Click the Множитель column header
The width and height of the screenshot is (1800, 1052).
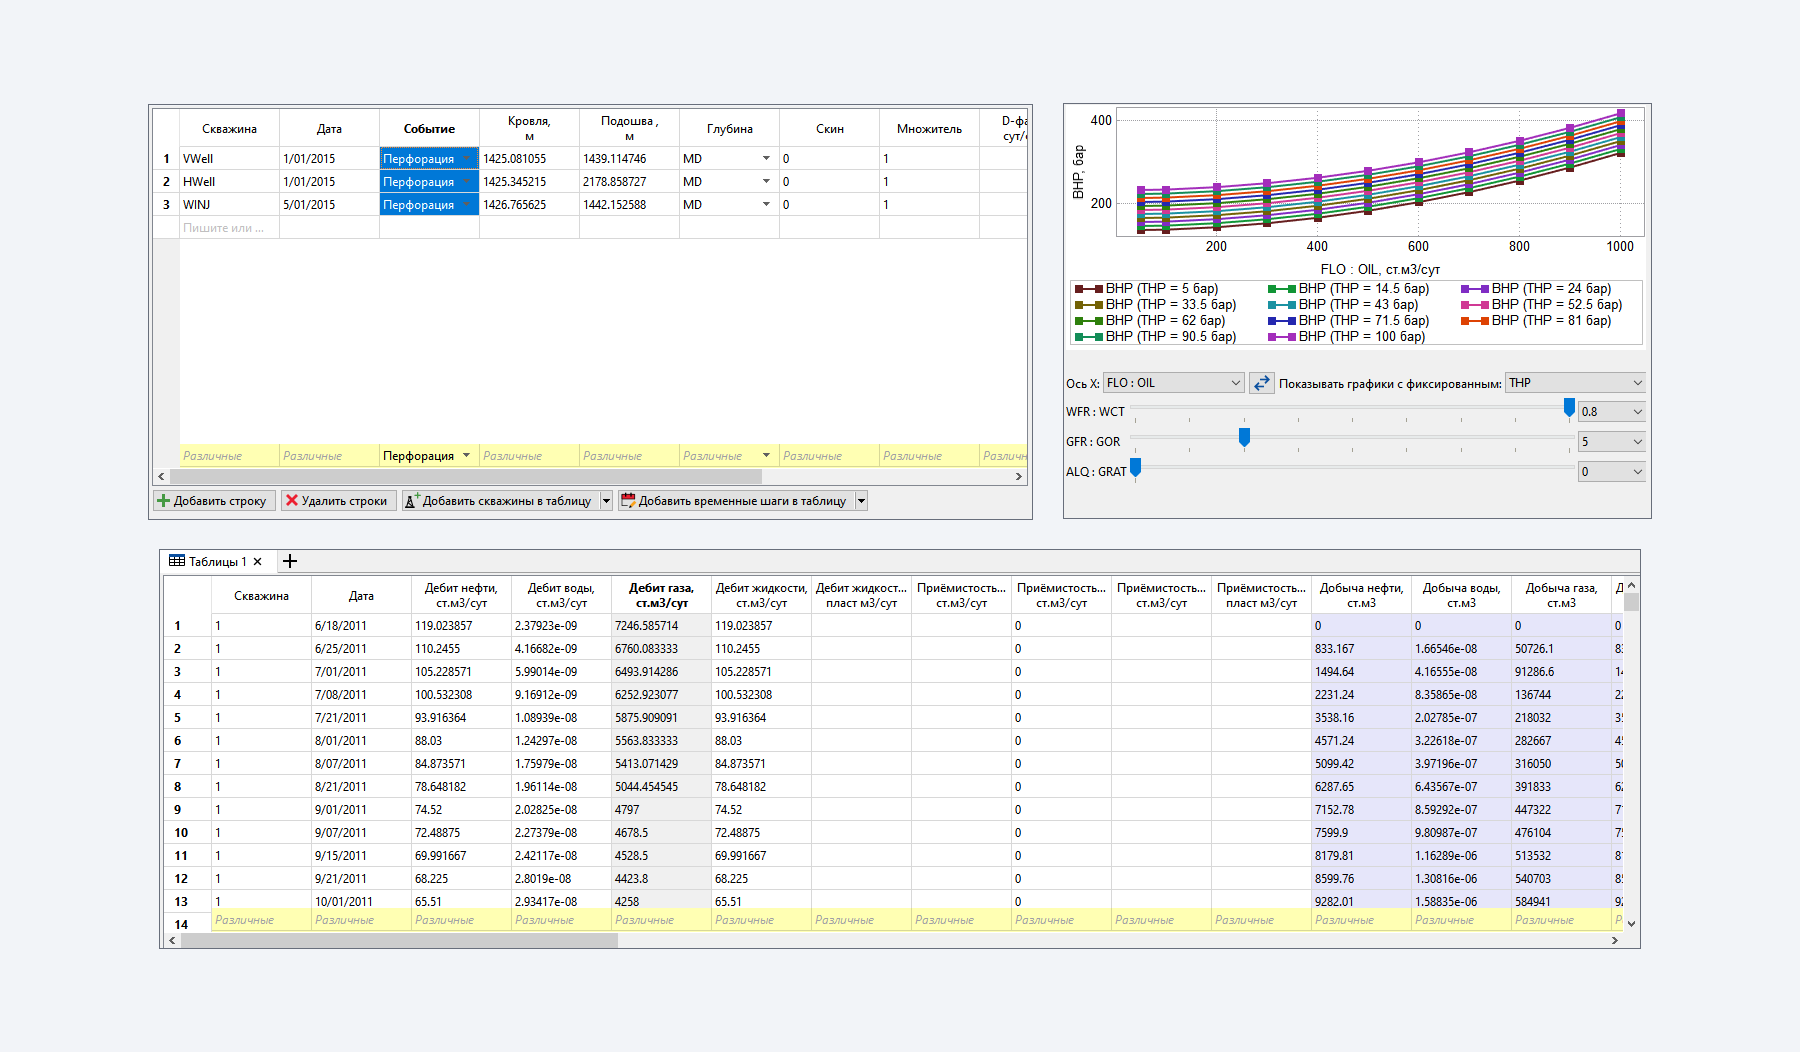click(929, 129)
